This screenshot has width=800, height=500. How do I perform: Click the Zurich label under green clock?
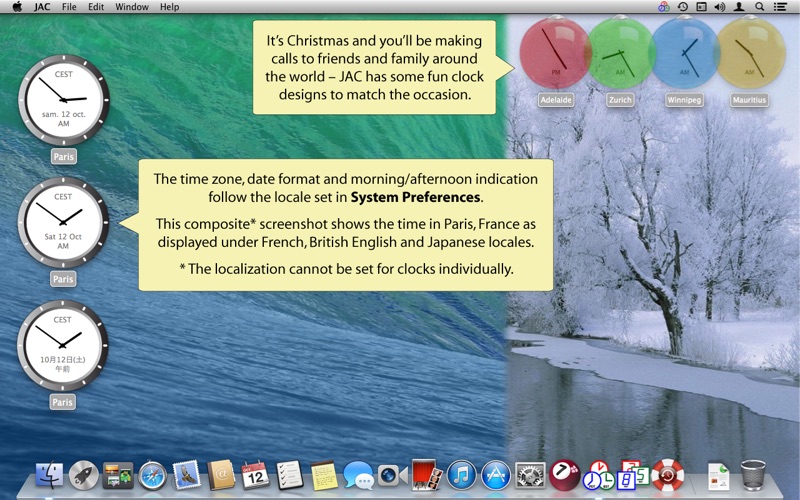tap(620, 100)
